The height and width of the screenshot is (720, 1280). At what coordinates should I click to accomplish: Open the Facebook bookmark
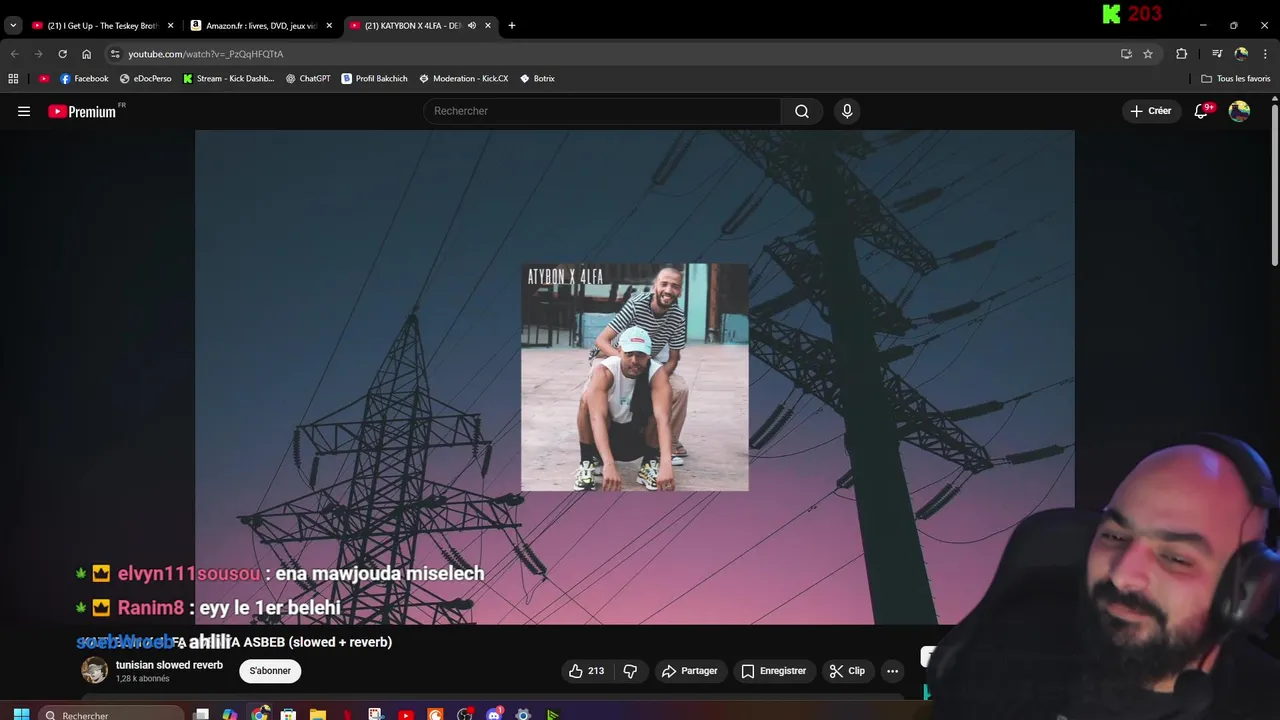pyautogui.click(x=84, y=78)
